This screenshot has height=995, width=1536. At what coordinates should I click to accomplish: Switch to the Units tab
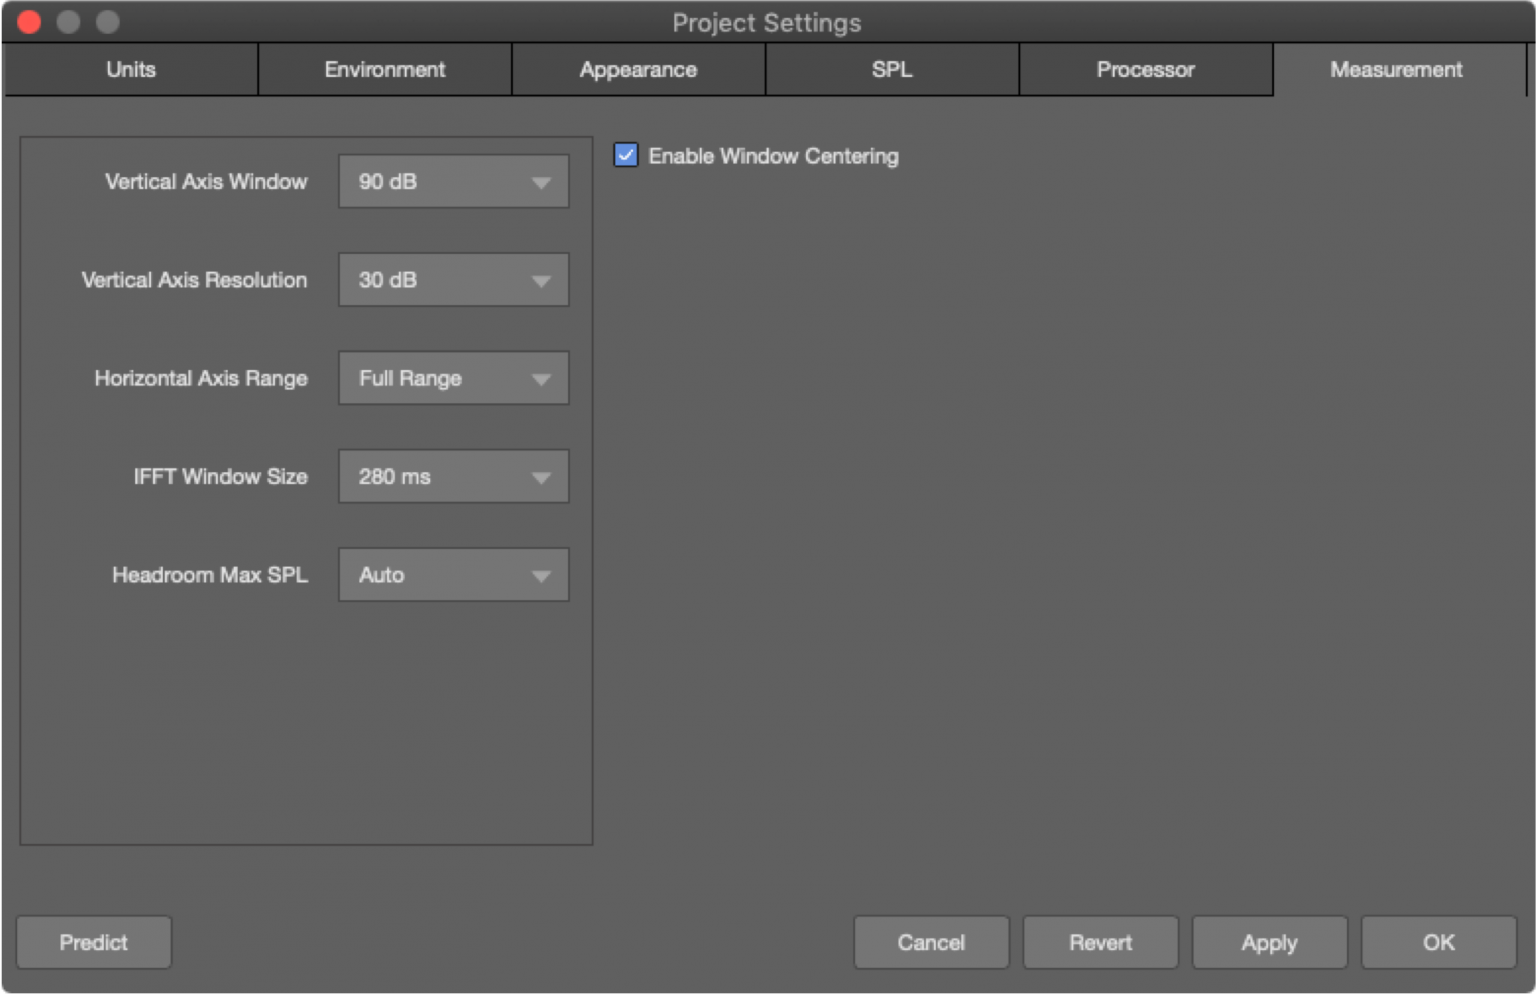click(131, 70)
